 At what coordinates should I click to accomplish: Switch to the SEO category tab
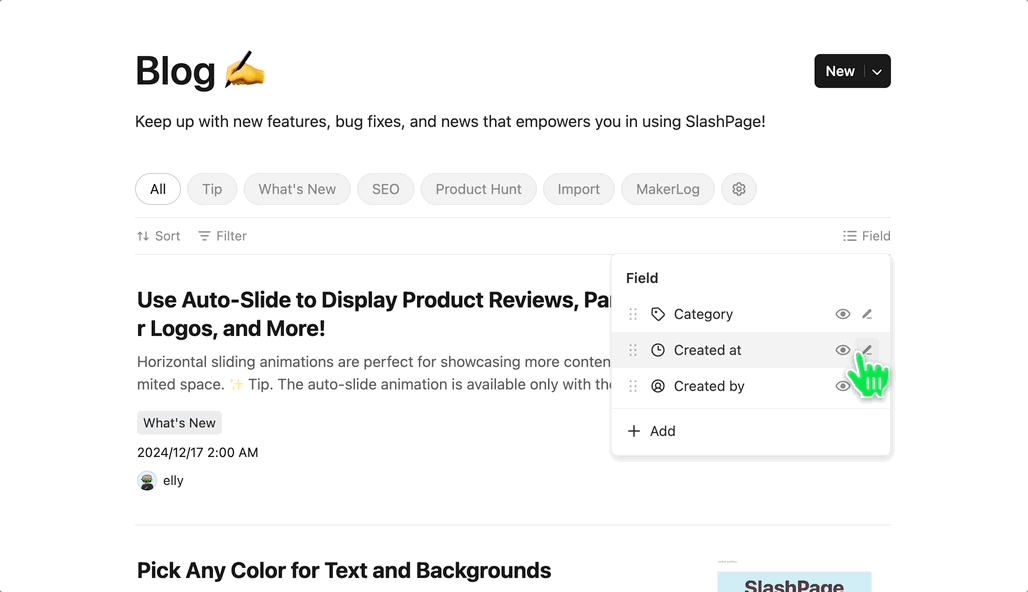[x=386, y=189]
